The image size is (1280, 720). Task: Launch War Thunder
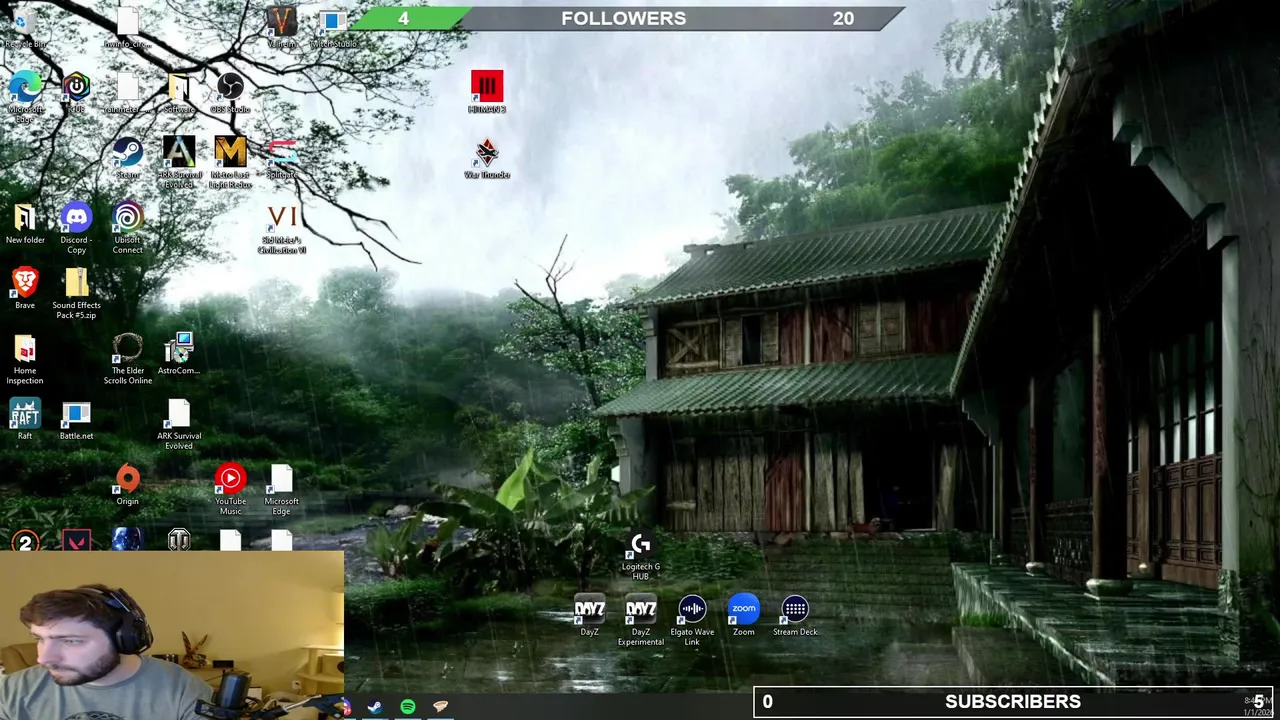tap(487, 158)
